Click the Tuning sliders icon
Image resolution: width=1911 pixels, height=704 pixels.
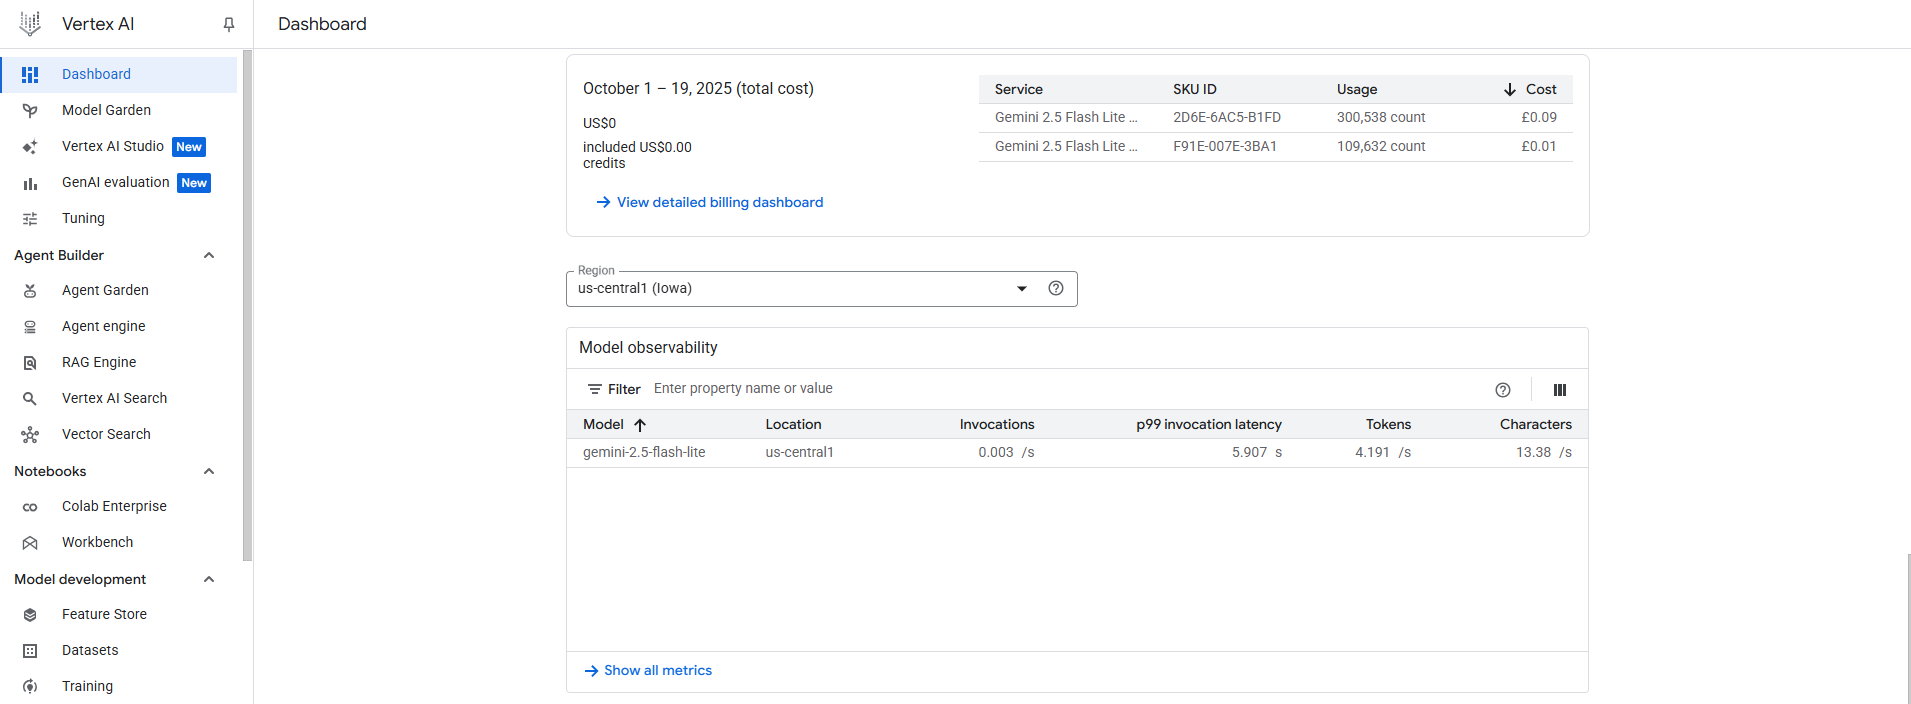(30, 218)
